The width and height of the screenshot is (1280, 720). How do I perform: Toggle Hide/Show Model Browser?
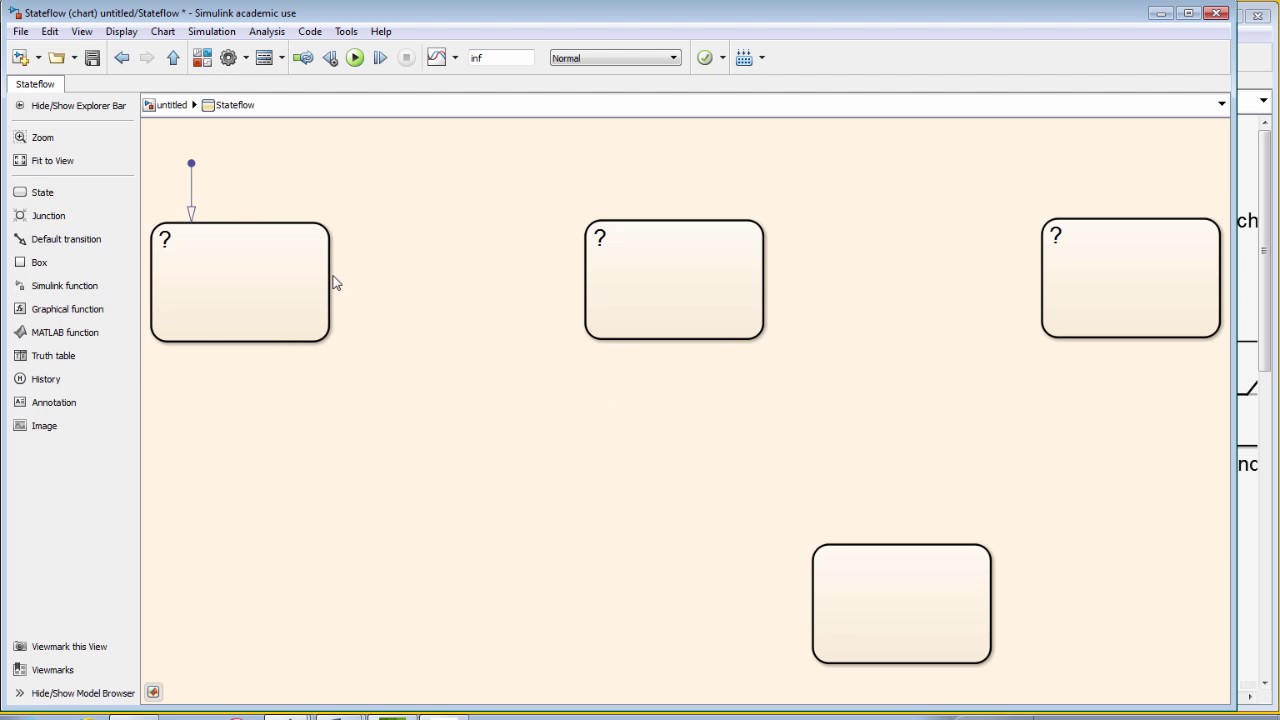(74, 693)
